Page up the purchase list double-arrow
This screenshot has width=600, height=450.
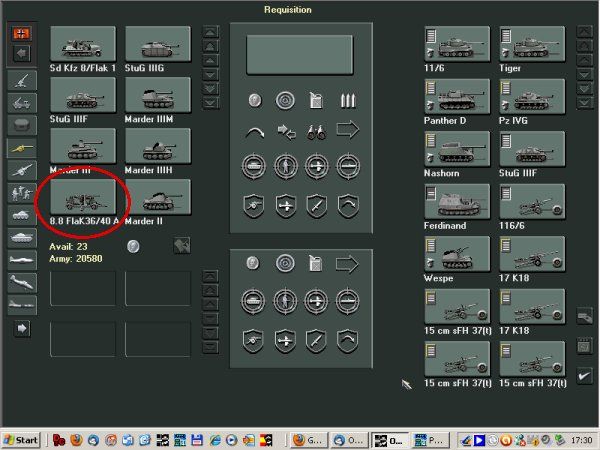(x=210, y=46)
